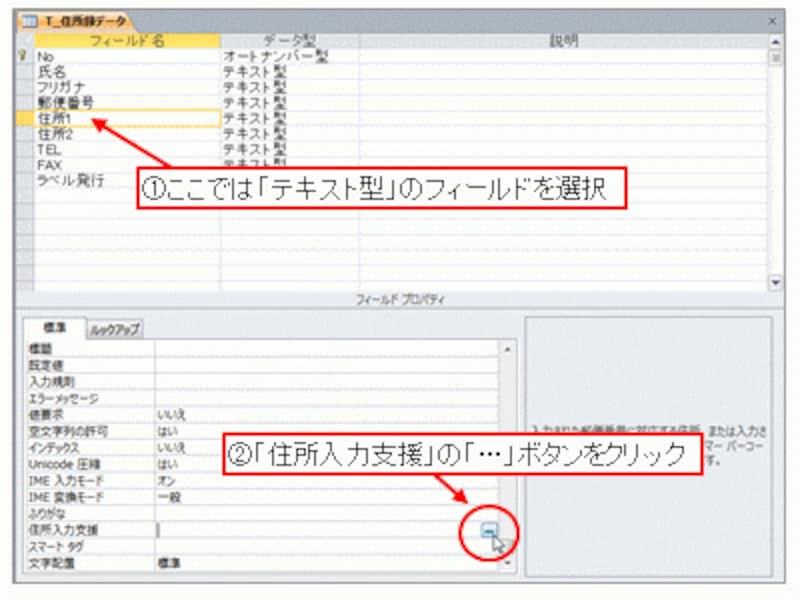Image resolution: width=800 pixels, height=600 pixels.
Task: Click the description cell for No
Action: [563, 56]
